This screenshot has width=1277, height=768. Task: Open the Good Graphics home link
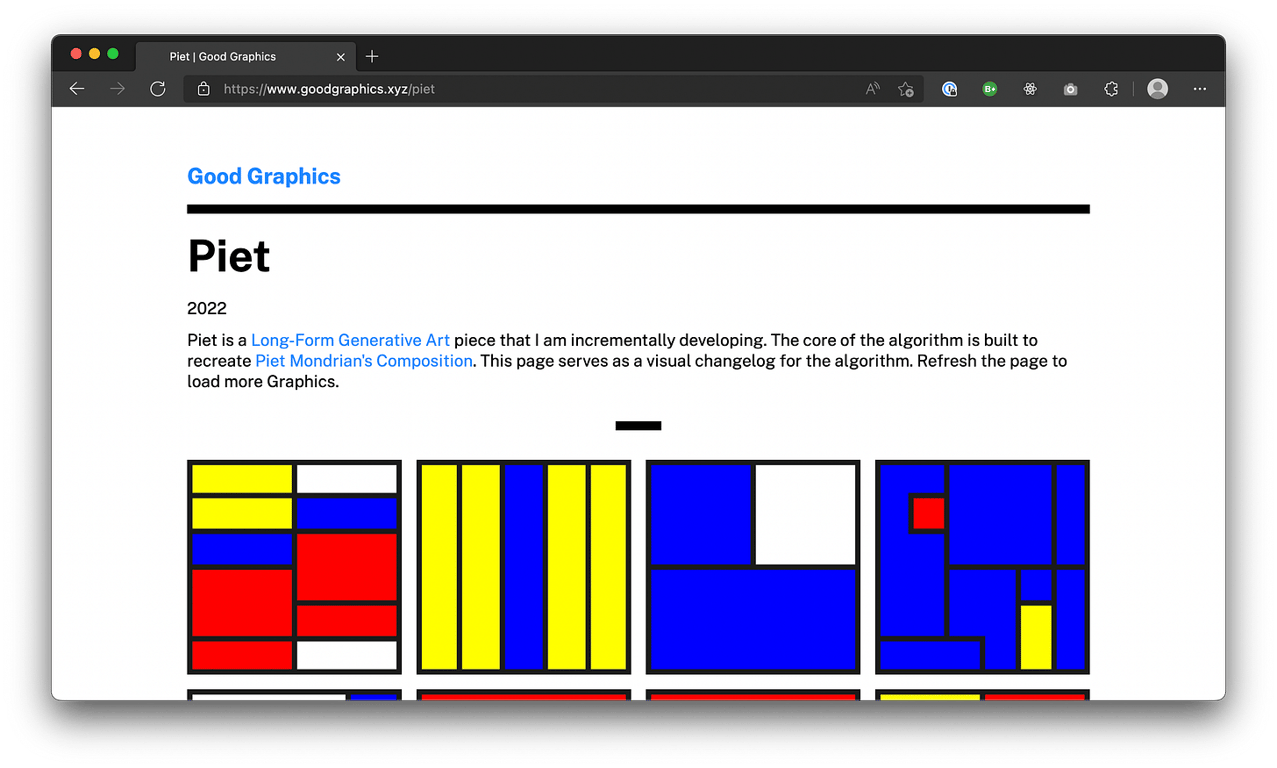[x=264, y=176]
